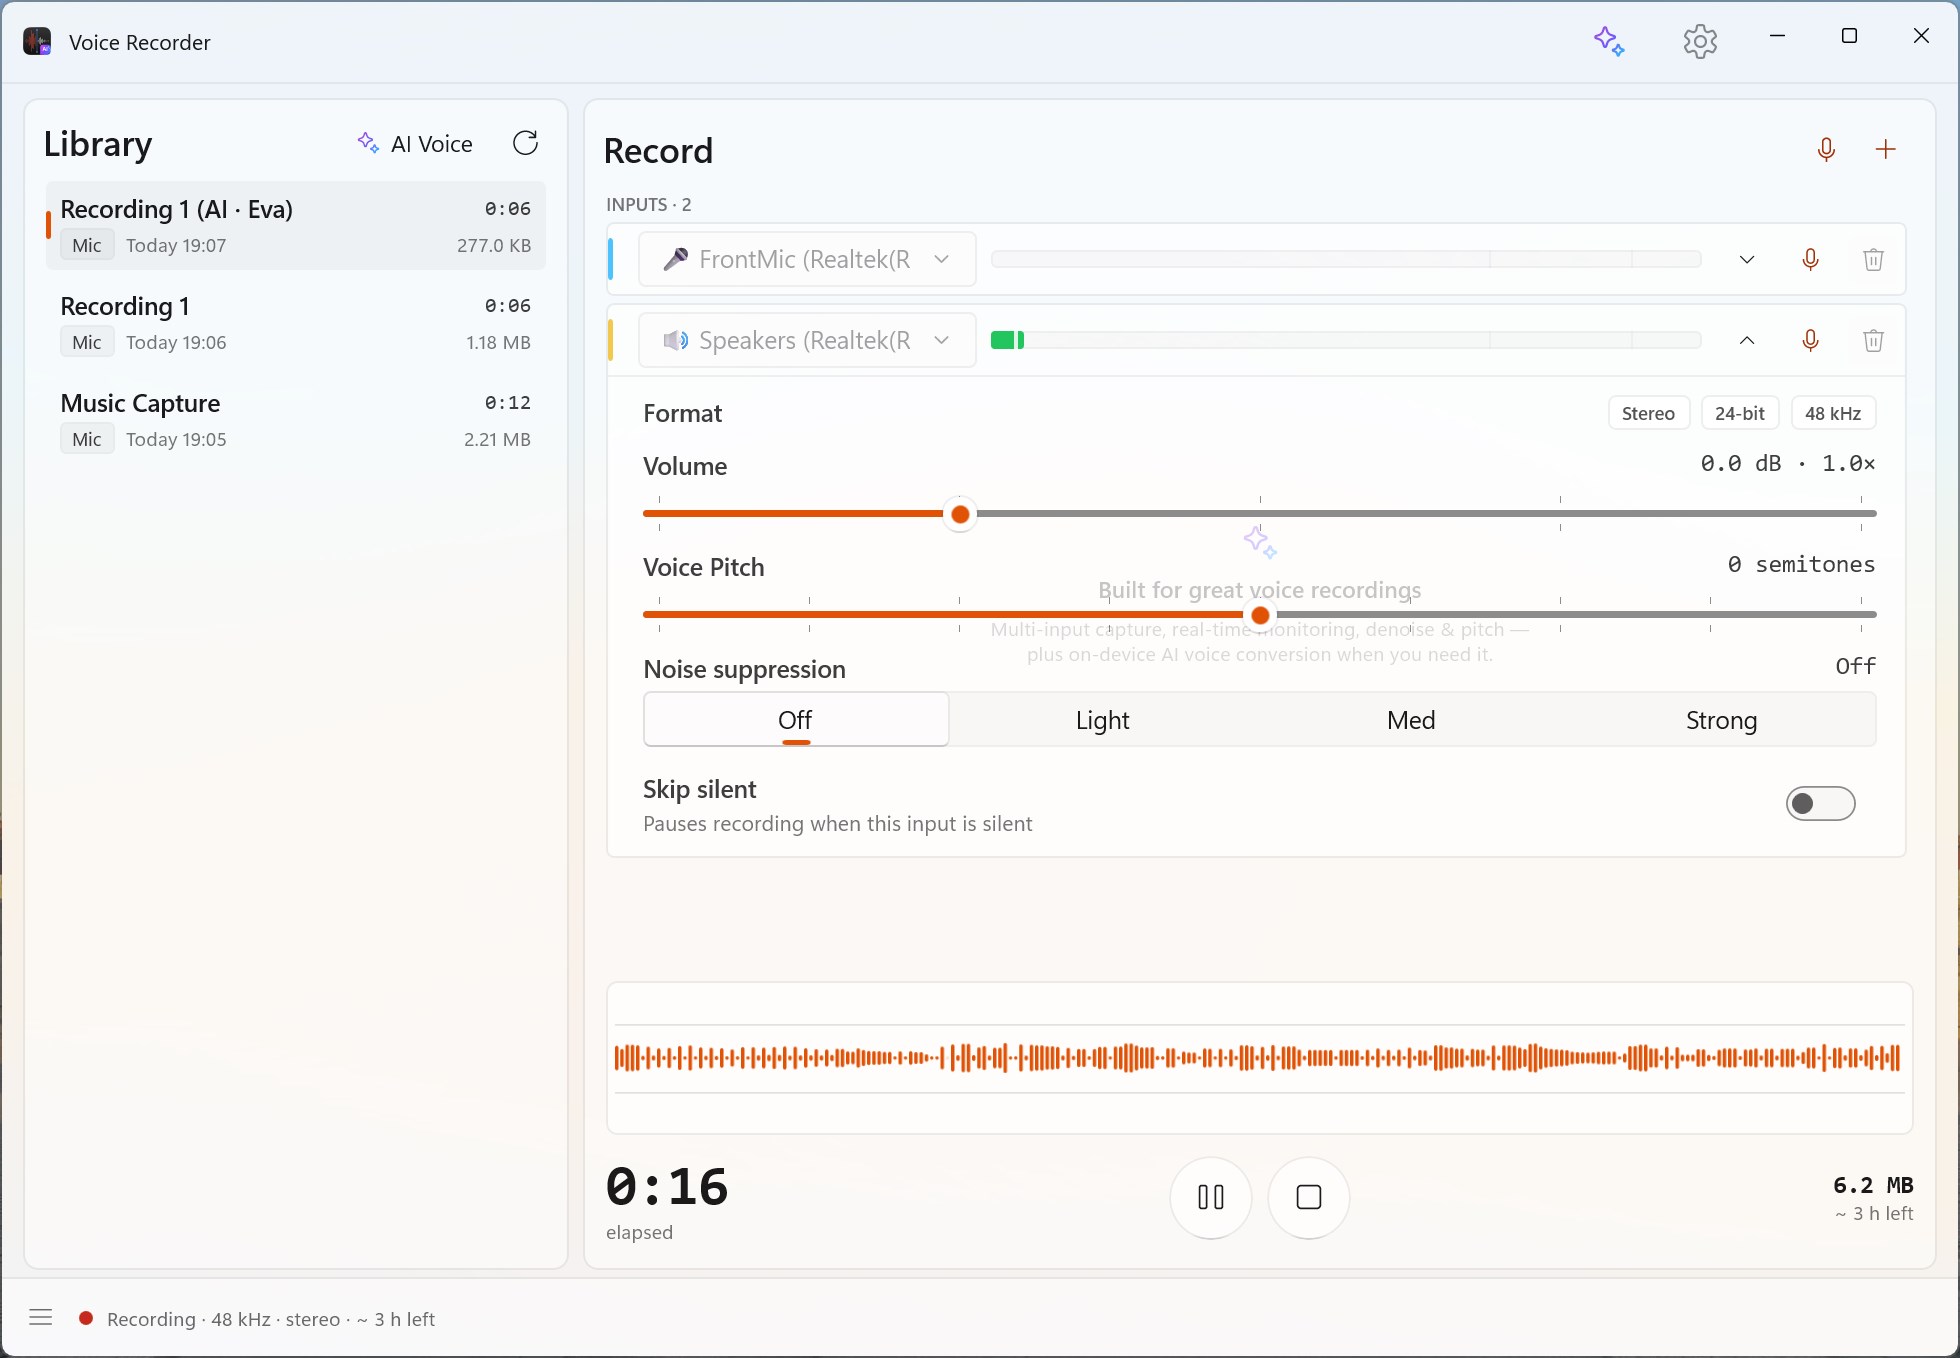
Task: Expand the FrontMic input settings chevron
Action: [x=1747, y=260]
